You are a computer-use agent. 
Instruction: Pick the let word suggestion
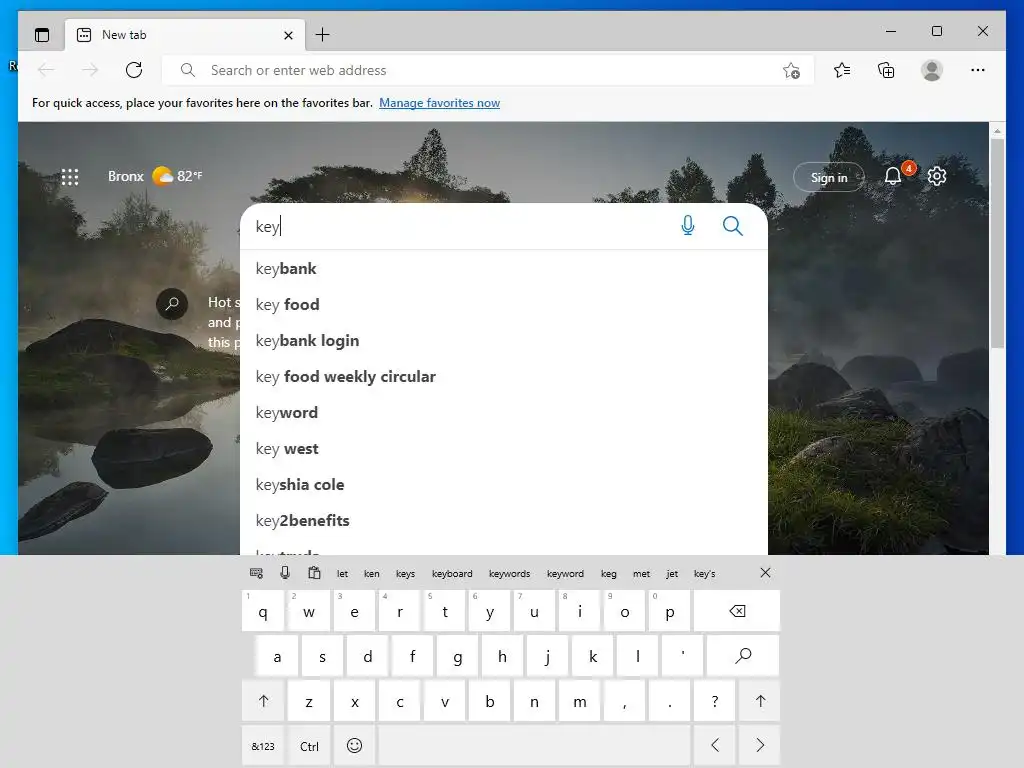tap(342, 573)
